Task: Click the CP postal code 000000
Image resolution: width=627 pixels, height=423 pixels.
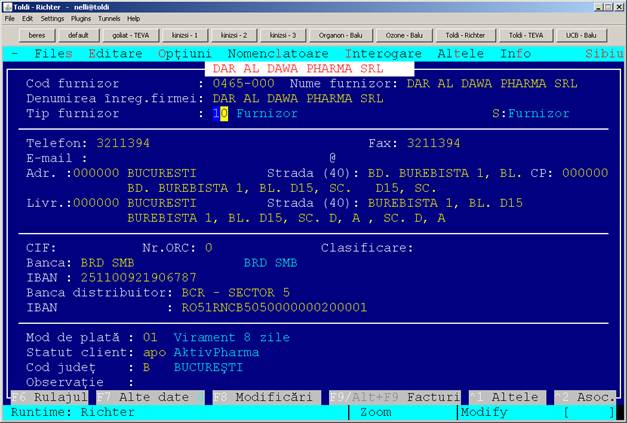Action: point(585,173)
